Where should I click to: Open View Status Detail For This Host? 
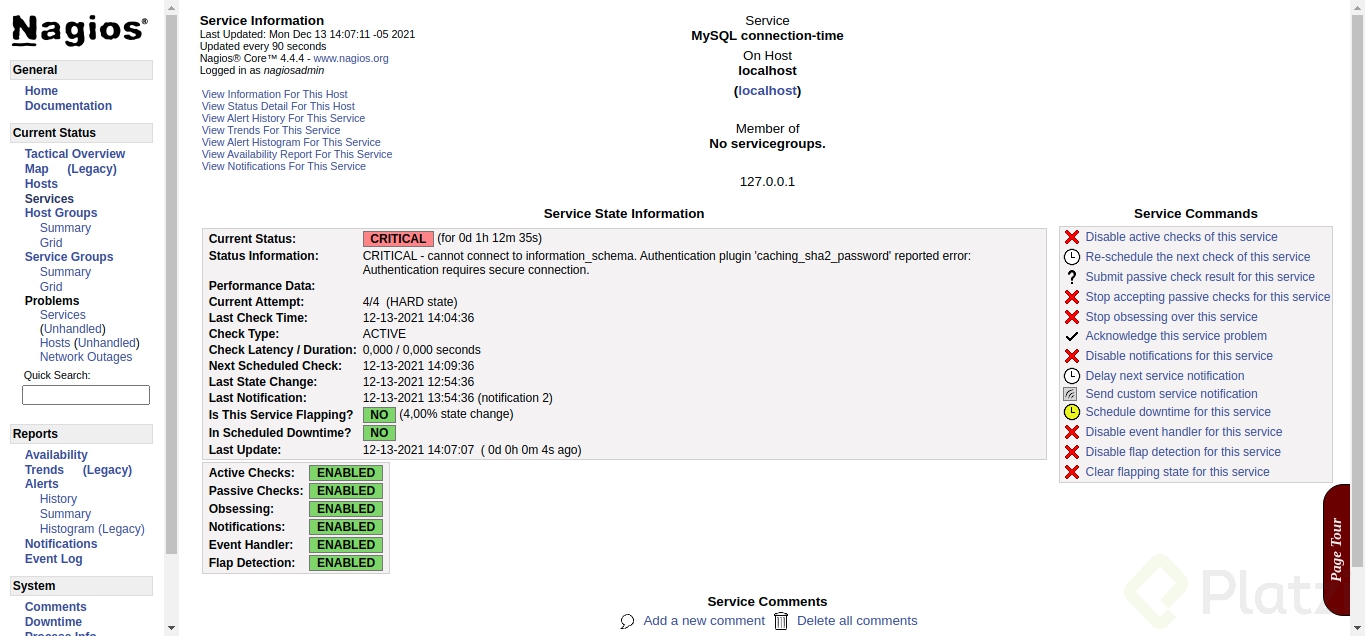point(278,106)
